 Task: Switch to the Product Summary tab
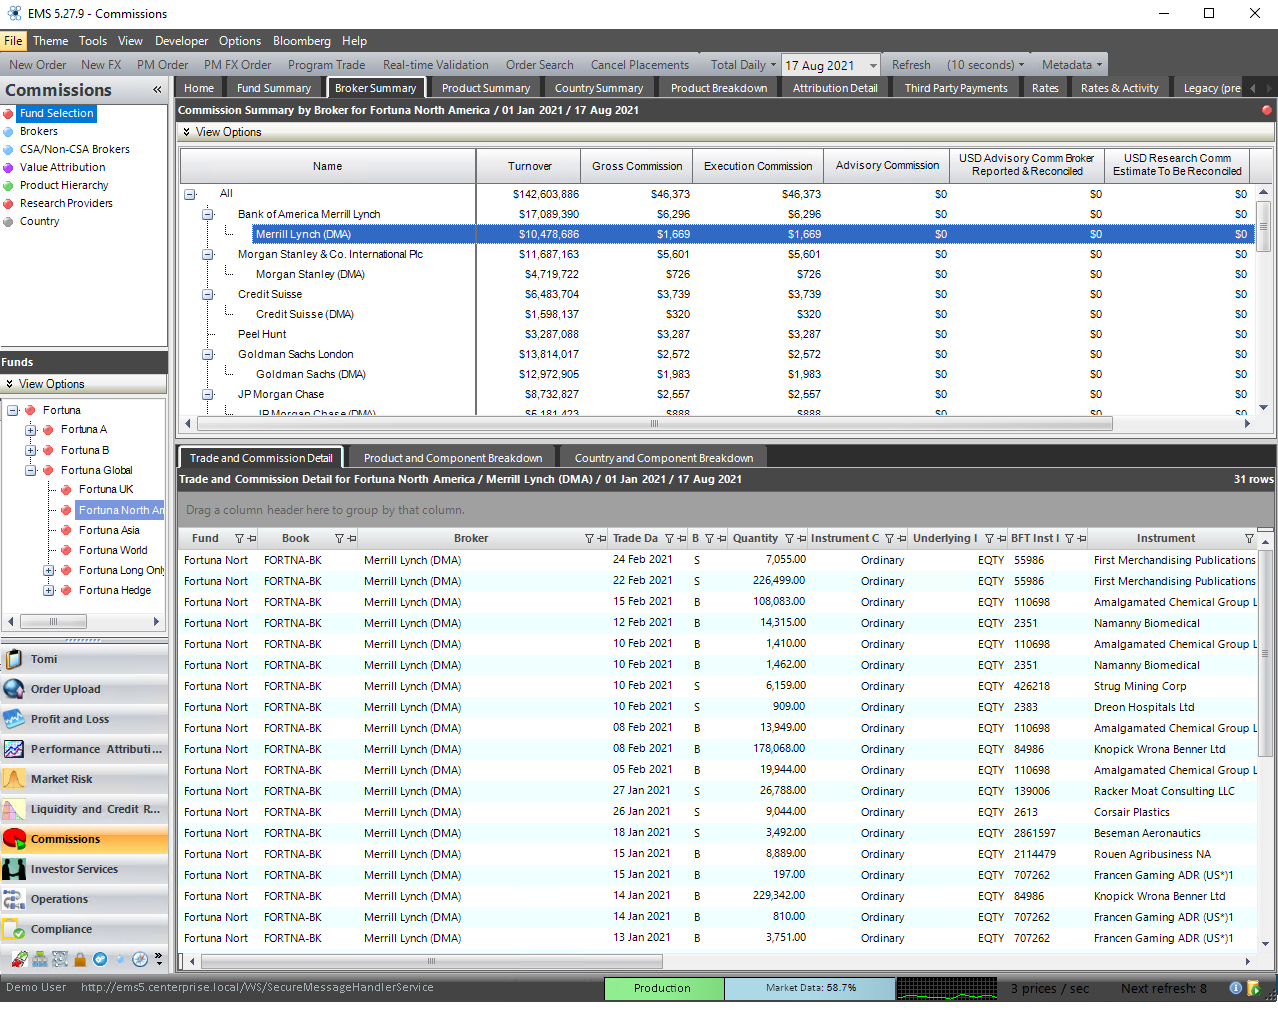[485, 88]
